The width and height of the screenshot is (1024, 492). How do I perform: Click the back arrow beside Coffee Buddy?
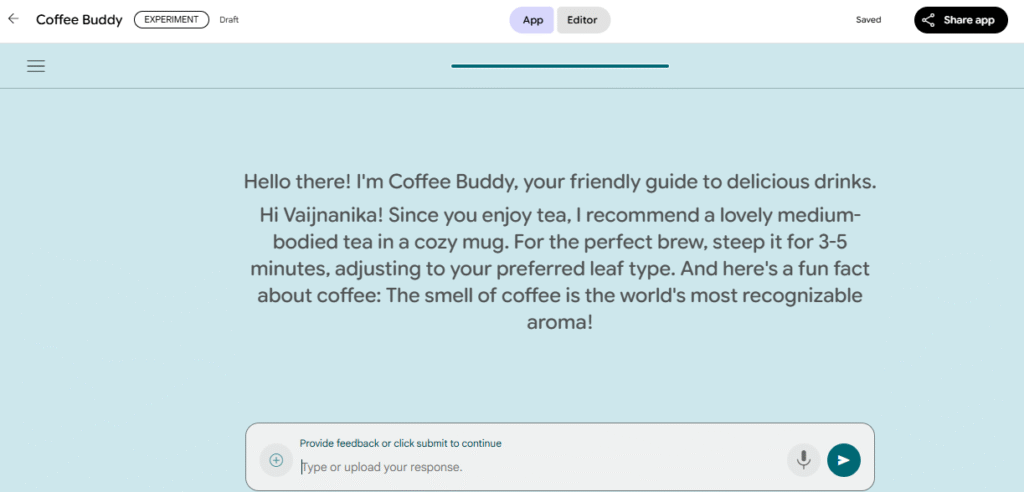pos(13,19)
